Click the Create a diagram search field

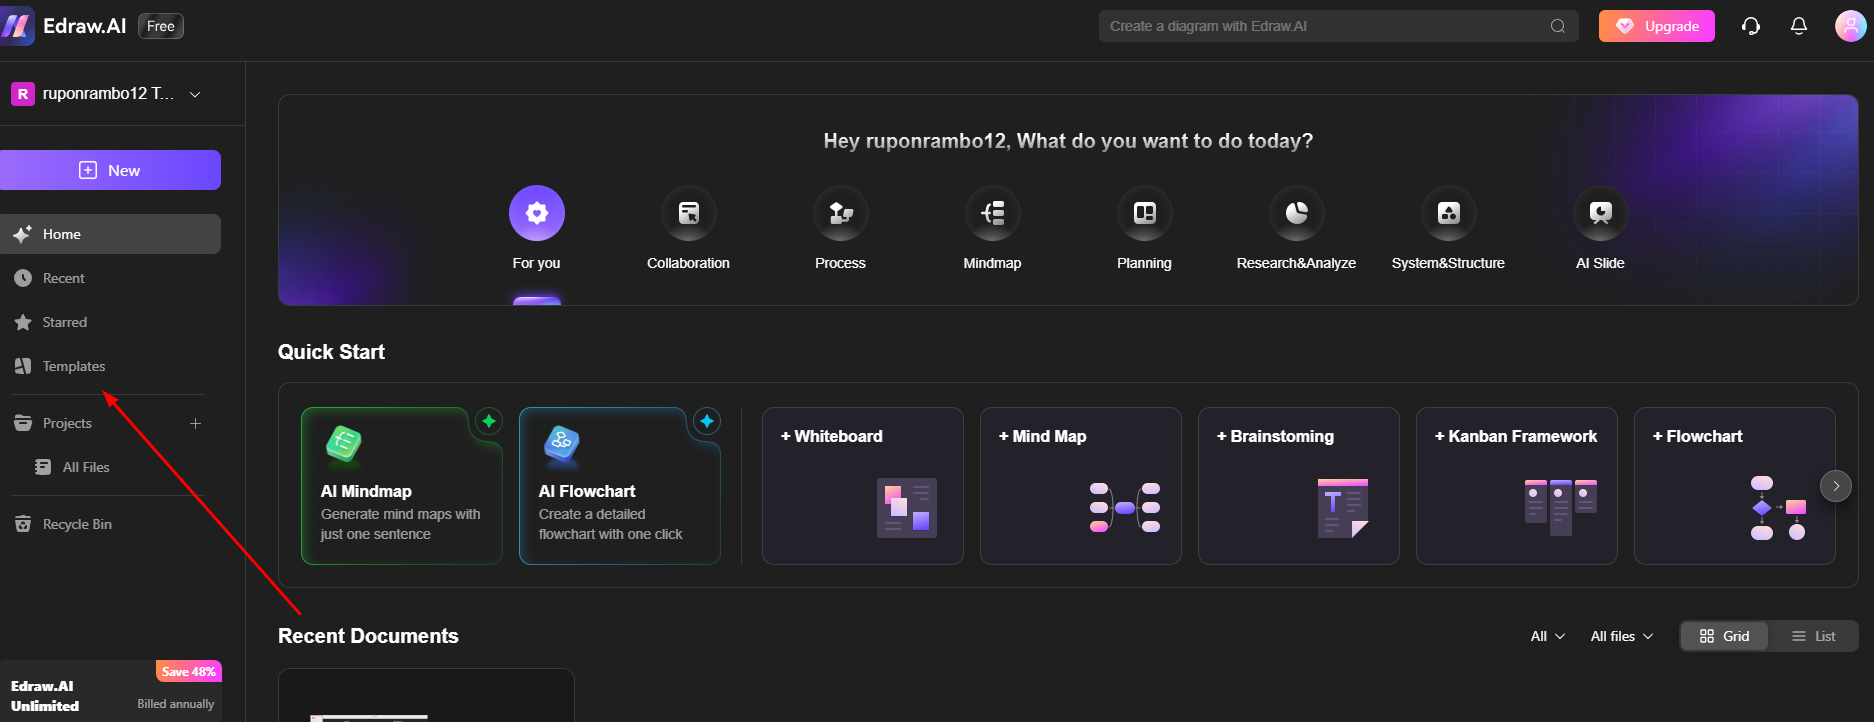pos(1338,26)
